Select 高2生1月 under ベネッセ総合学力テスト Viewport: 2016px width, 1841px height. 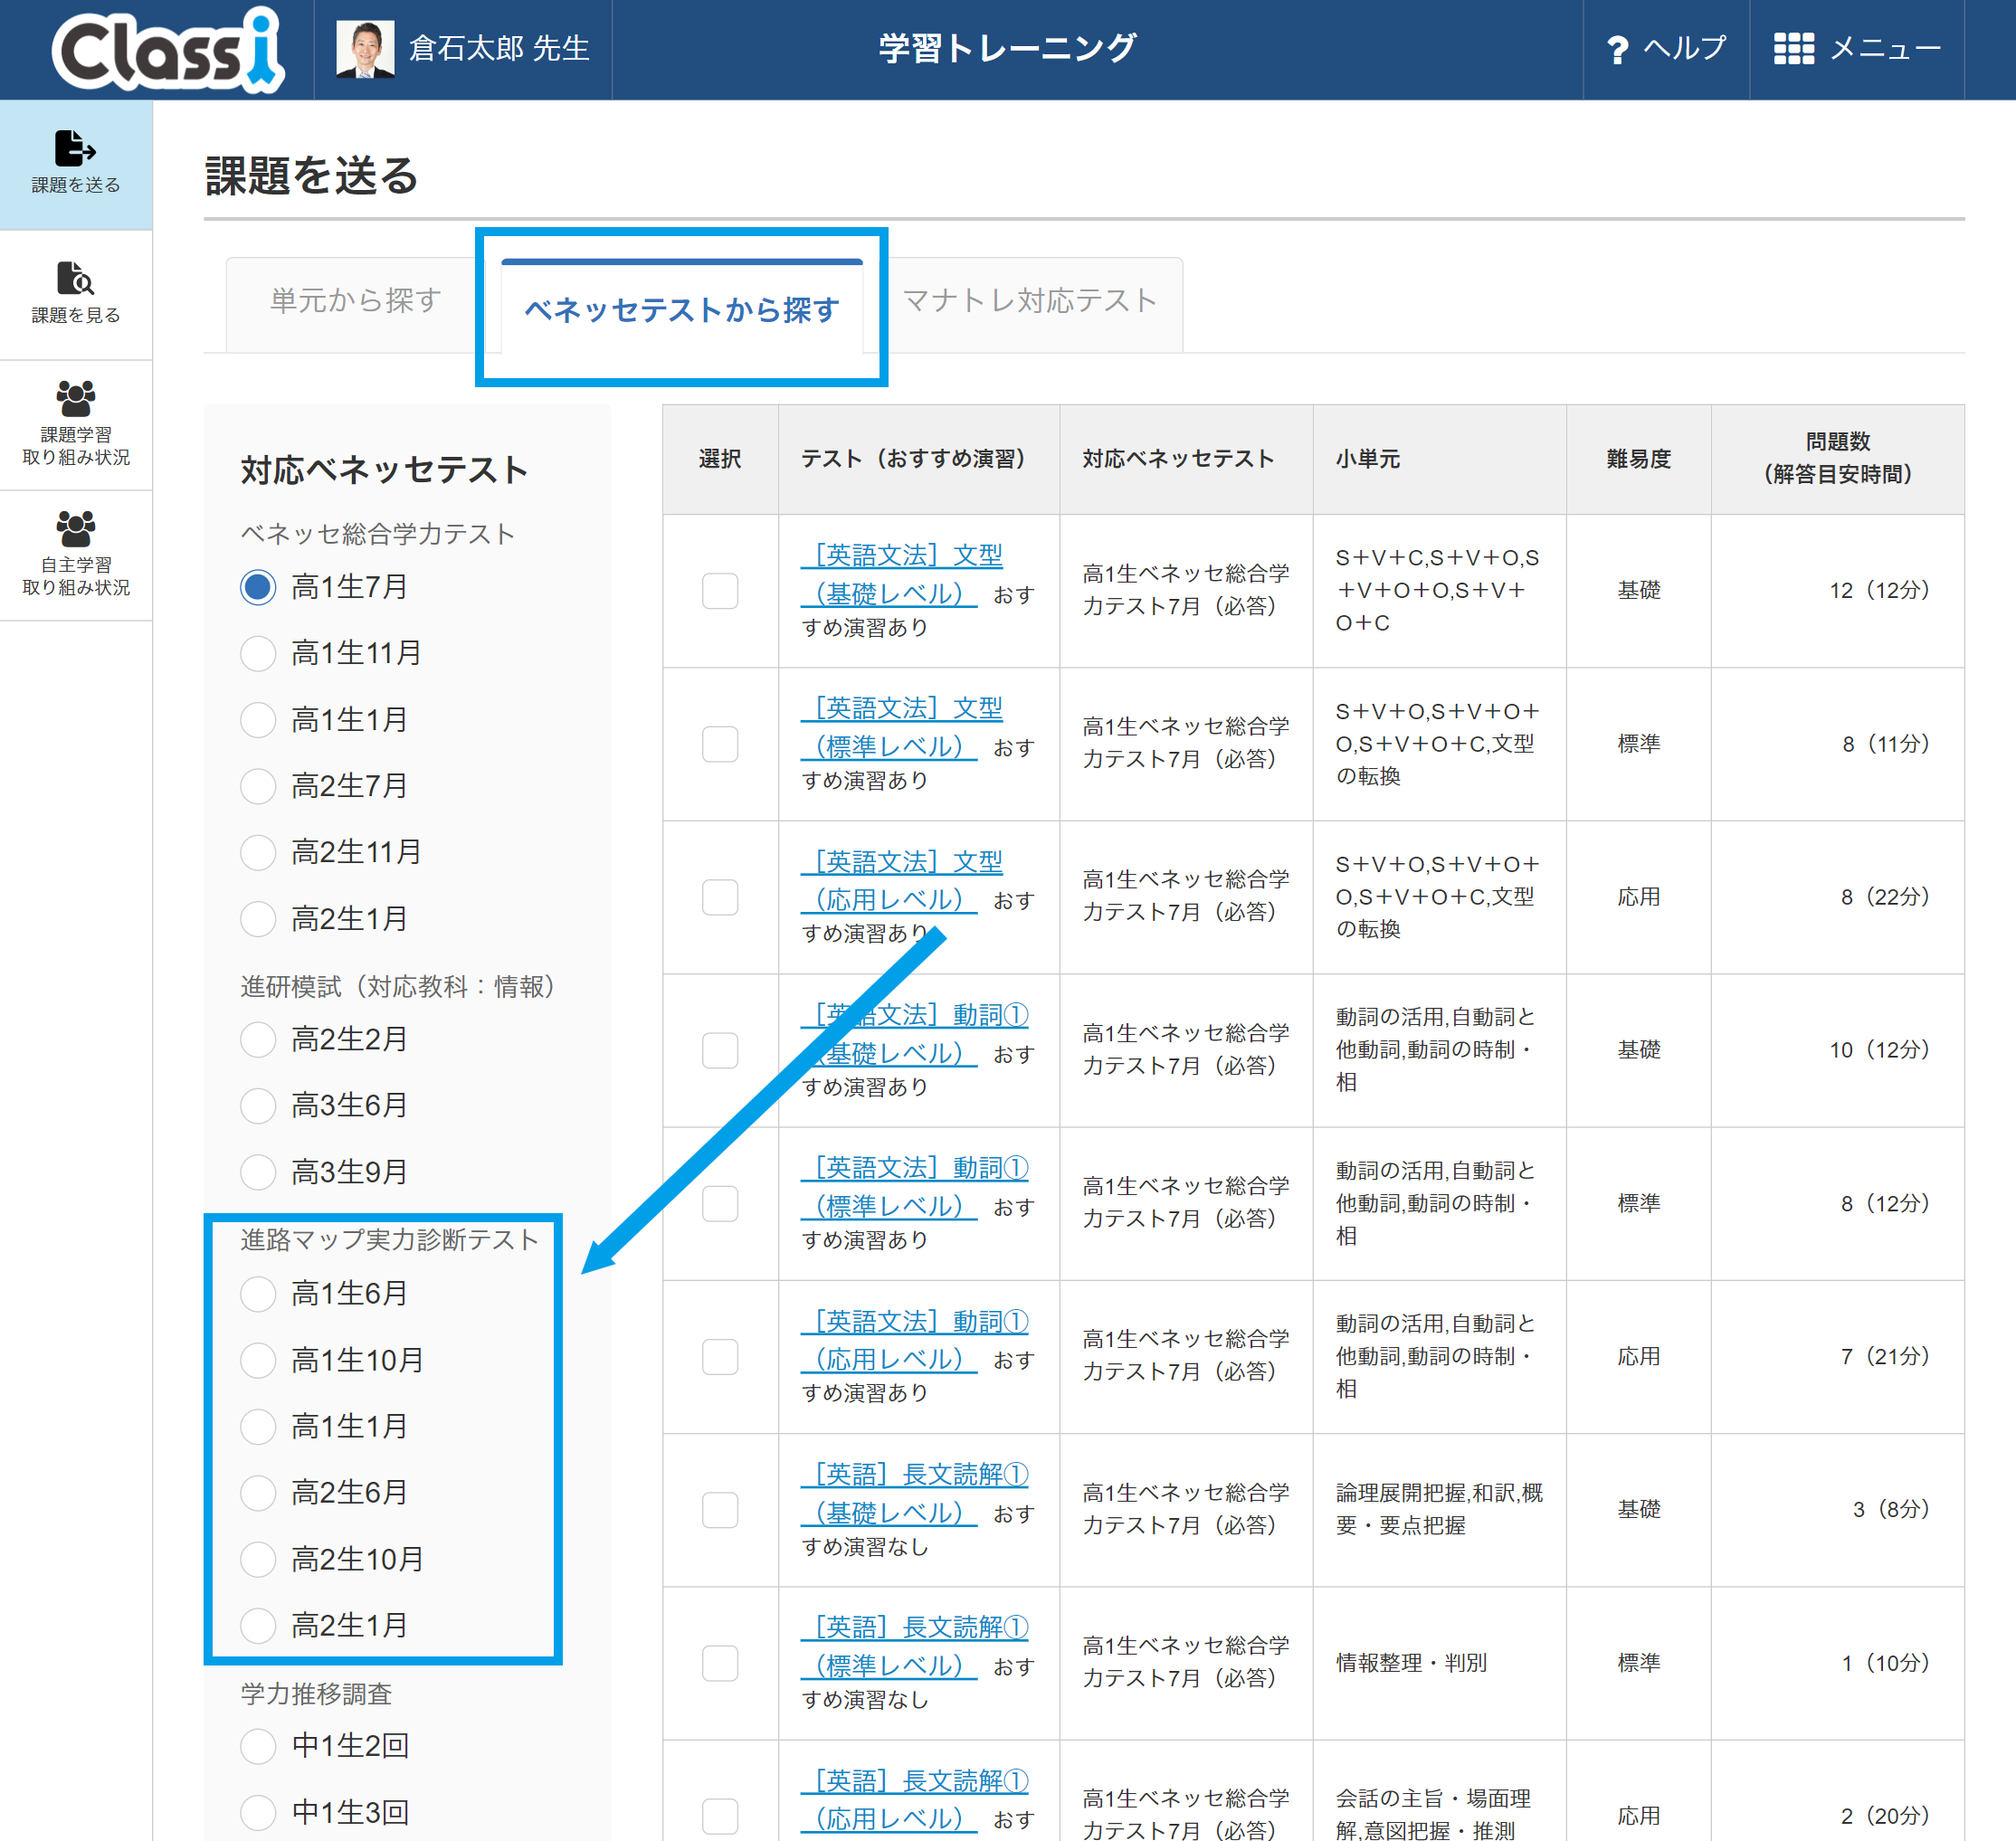click(258, 919)
